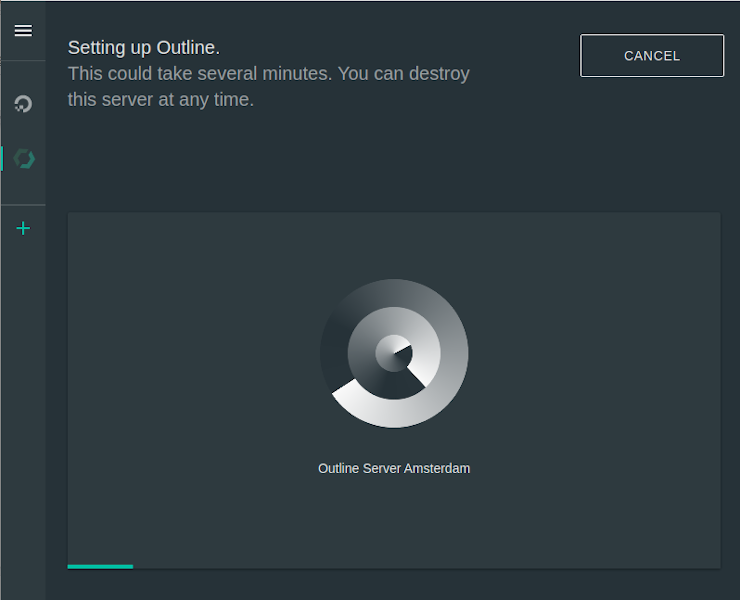The height and width of the screenshot is (600, 740).
Task: Cancel the Outline server setup
Action: coord(652,56)
